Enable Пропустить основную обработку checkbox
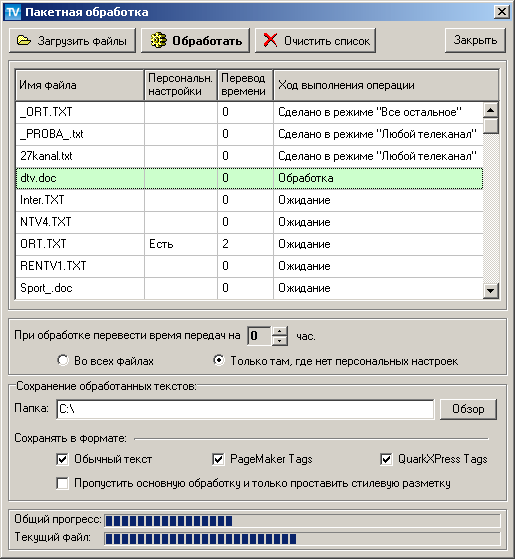Screen dimensions: 515x559 (62, 483)
